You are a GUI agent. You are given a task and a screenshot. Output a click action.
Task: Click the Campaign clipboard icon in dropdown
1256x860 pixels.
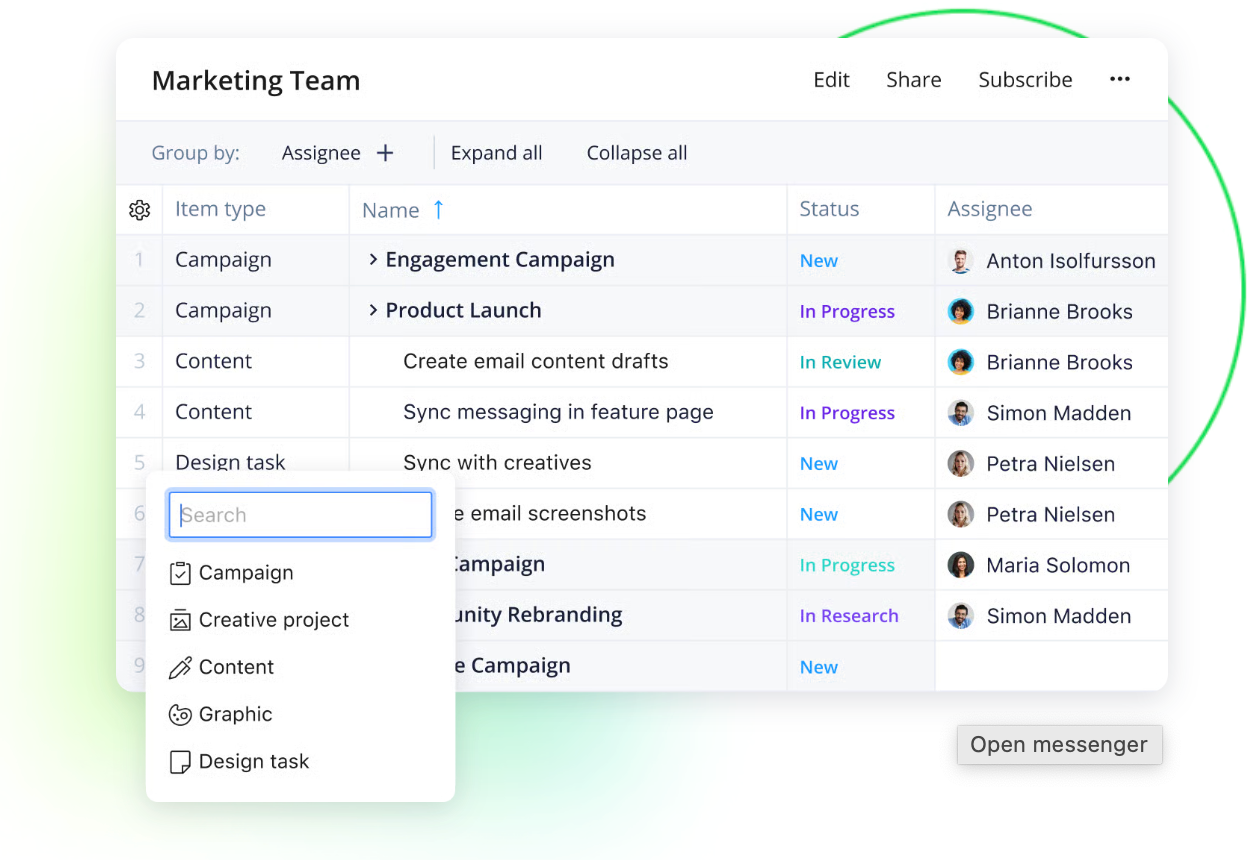(180, 573)
